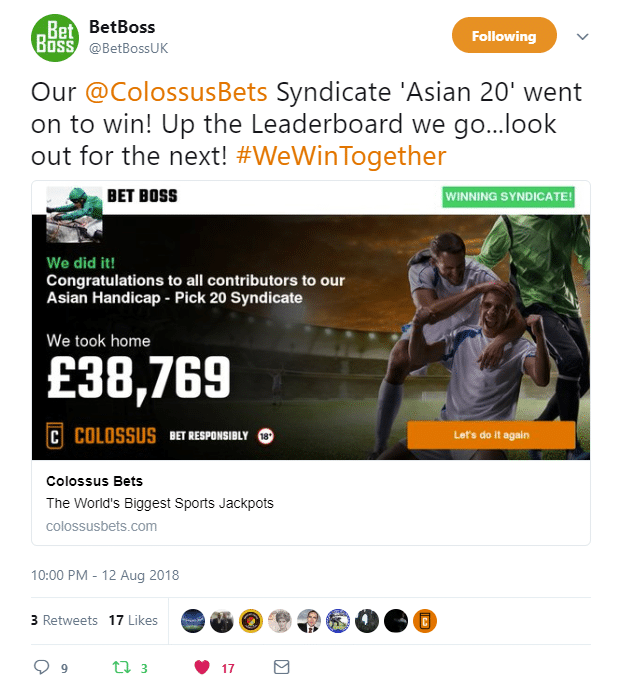622x689 pixels.
Task: Click the orange Colossus liker avatar
Action: (424, 621)
